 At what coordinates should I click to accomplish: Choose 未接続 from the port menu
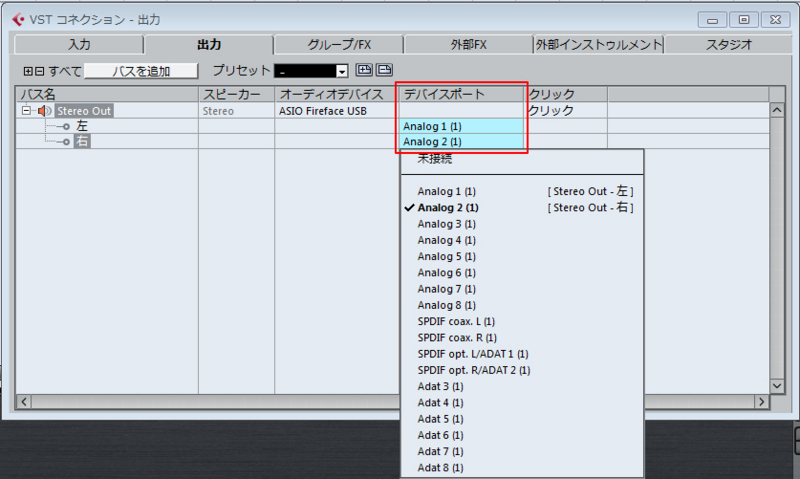(x=522, y=159)
